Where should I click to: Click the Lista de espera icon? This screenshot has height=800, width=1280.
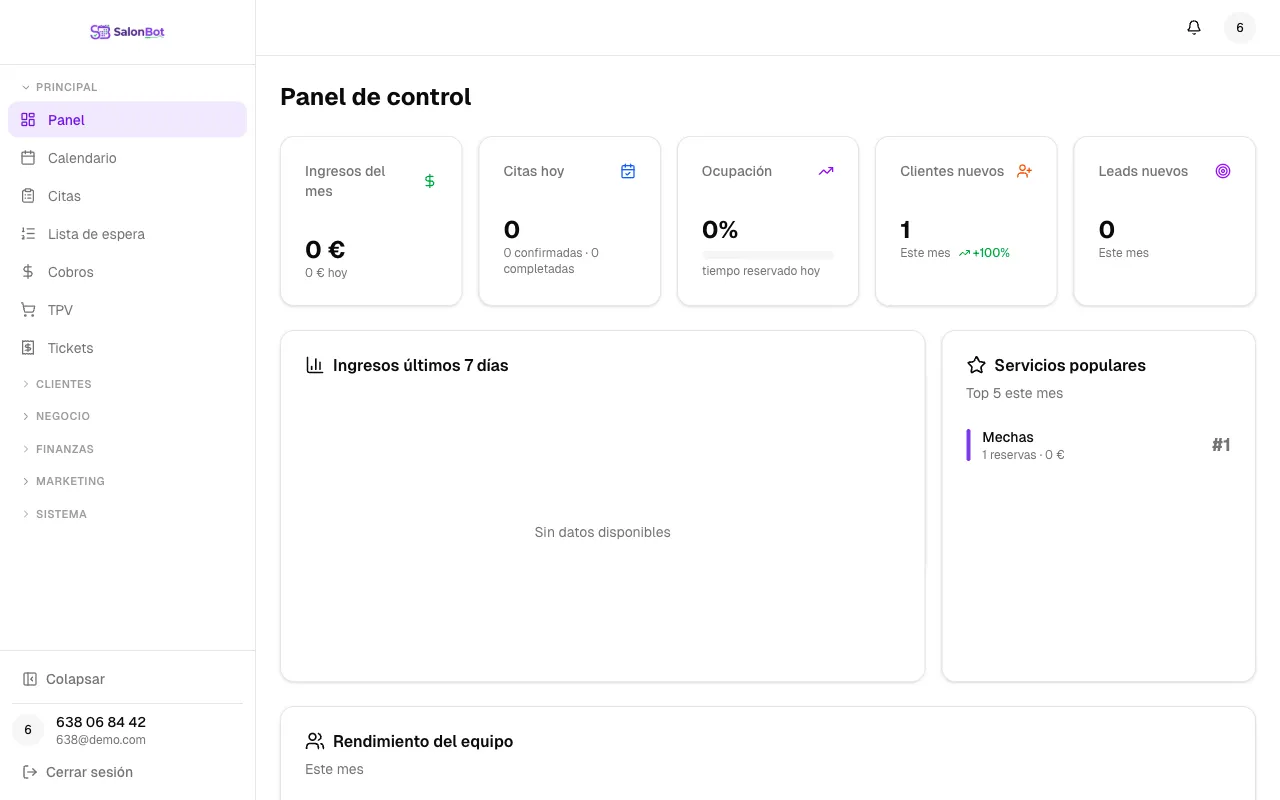pos(27,234)
